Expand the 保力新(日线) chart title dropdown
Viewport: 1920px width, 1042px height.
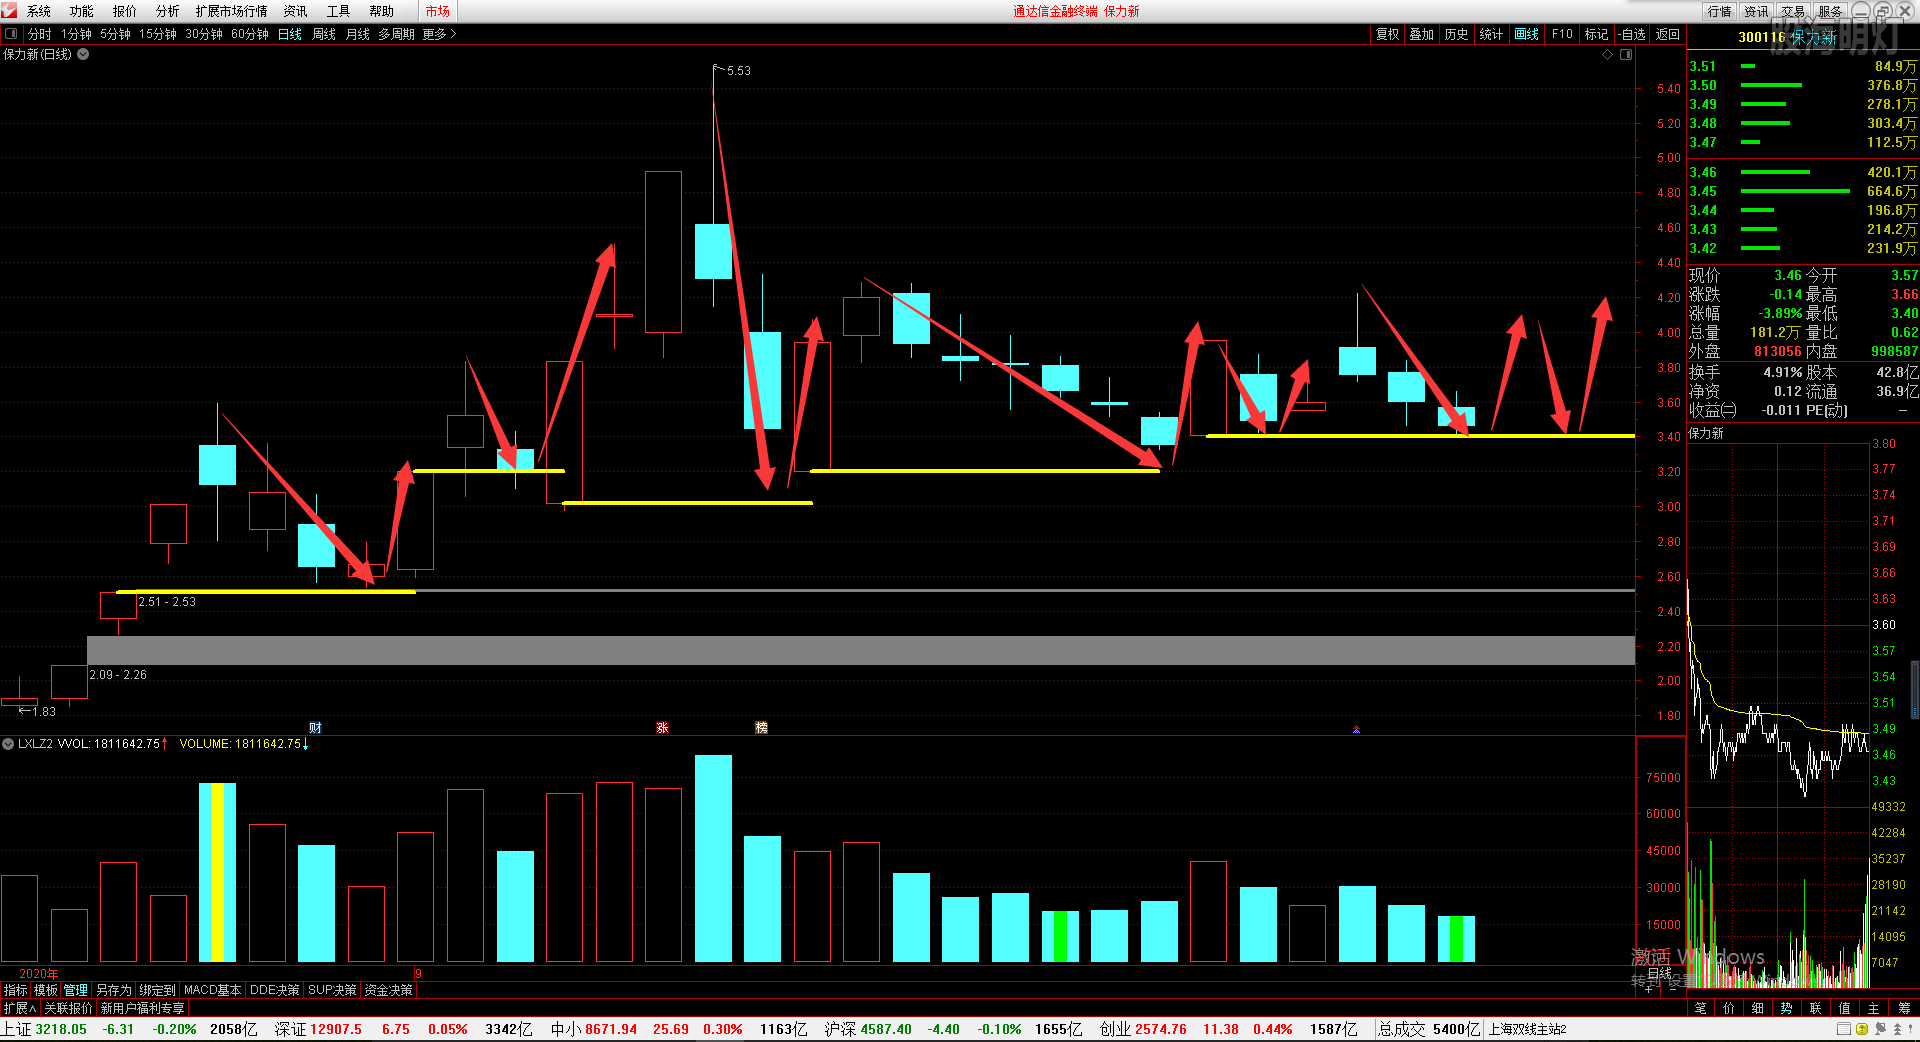pos(84,54)
